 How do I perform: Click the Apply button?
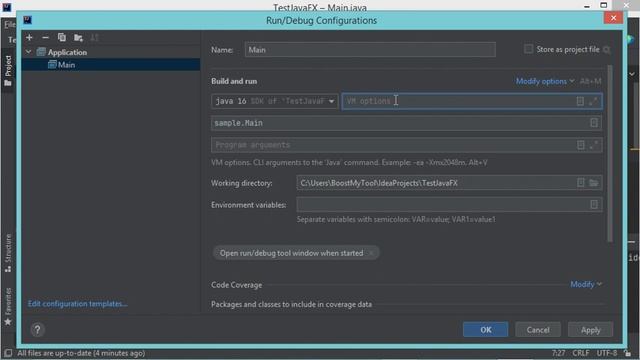pos(590,329)
